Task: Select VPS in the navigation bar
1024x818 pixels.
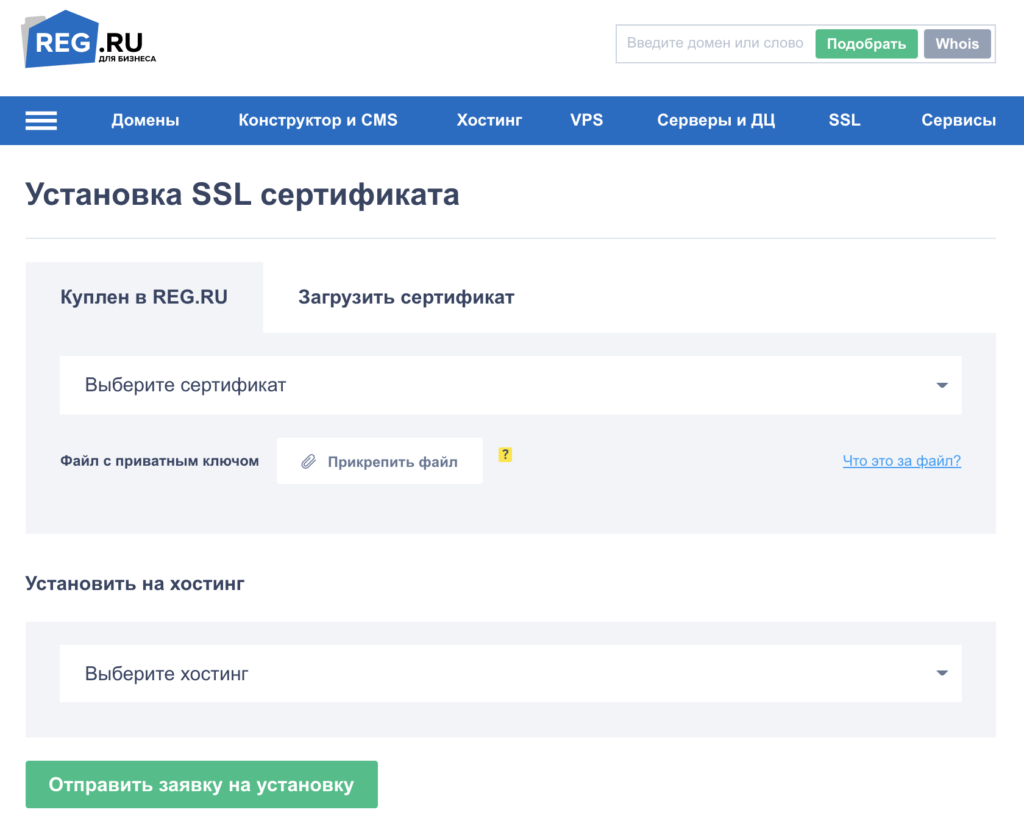Action: tap(586, 121)
